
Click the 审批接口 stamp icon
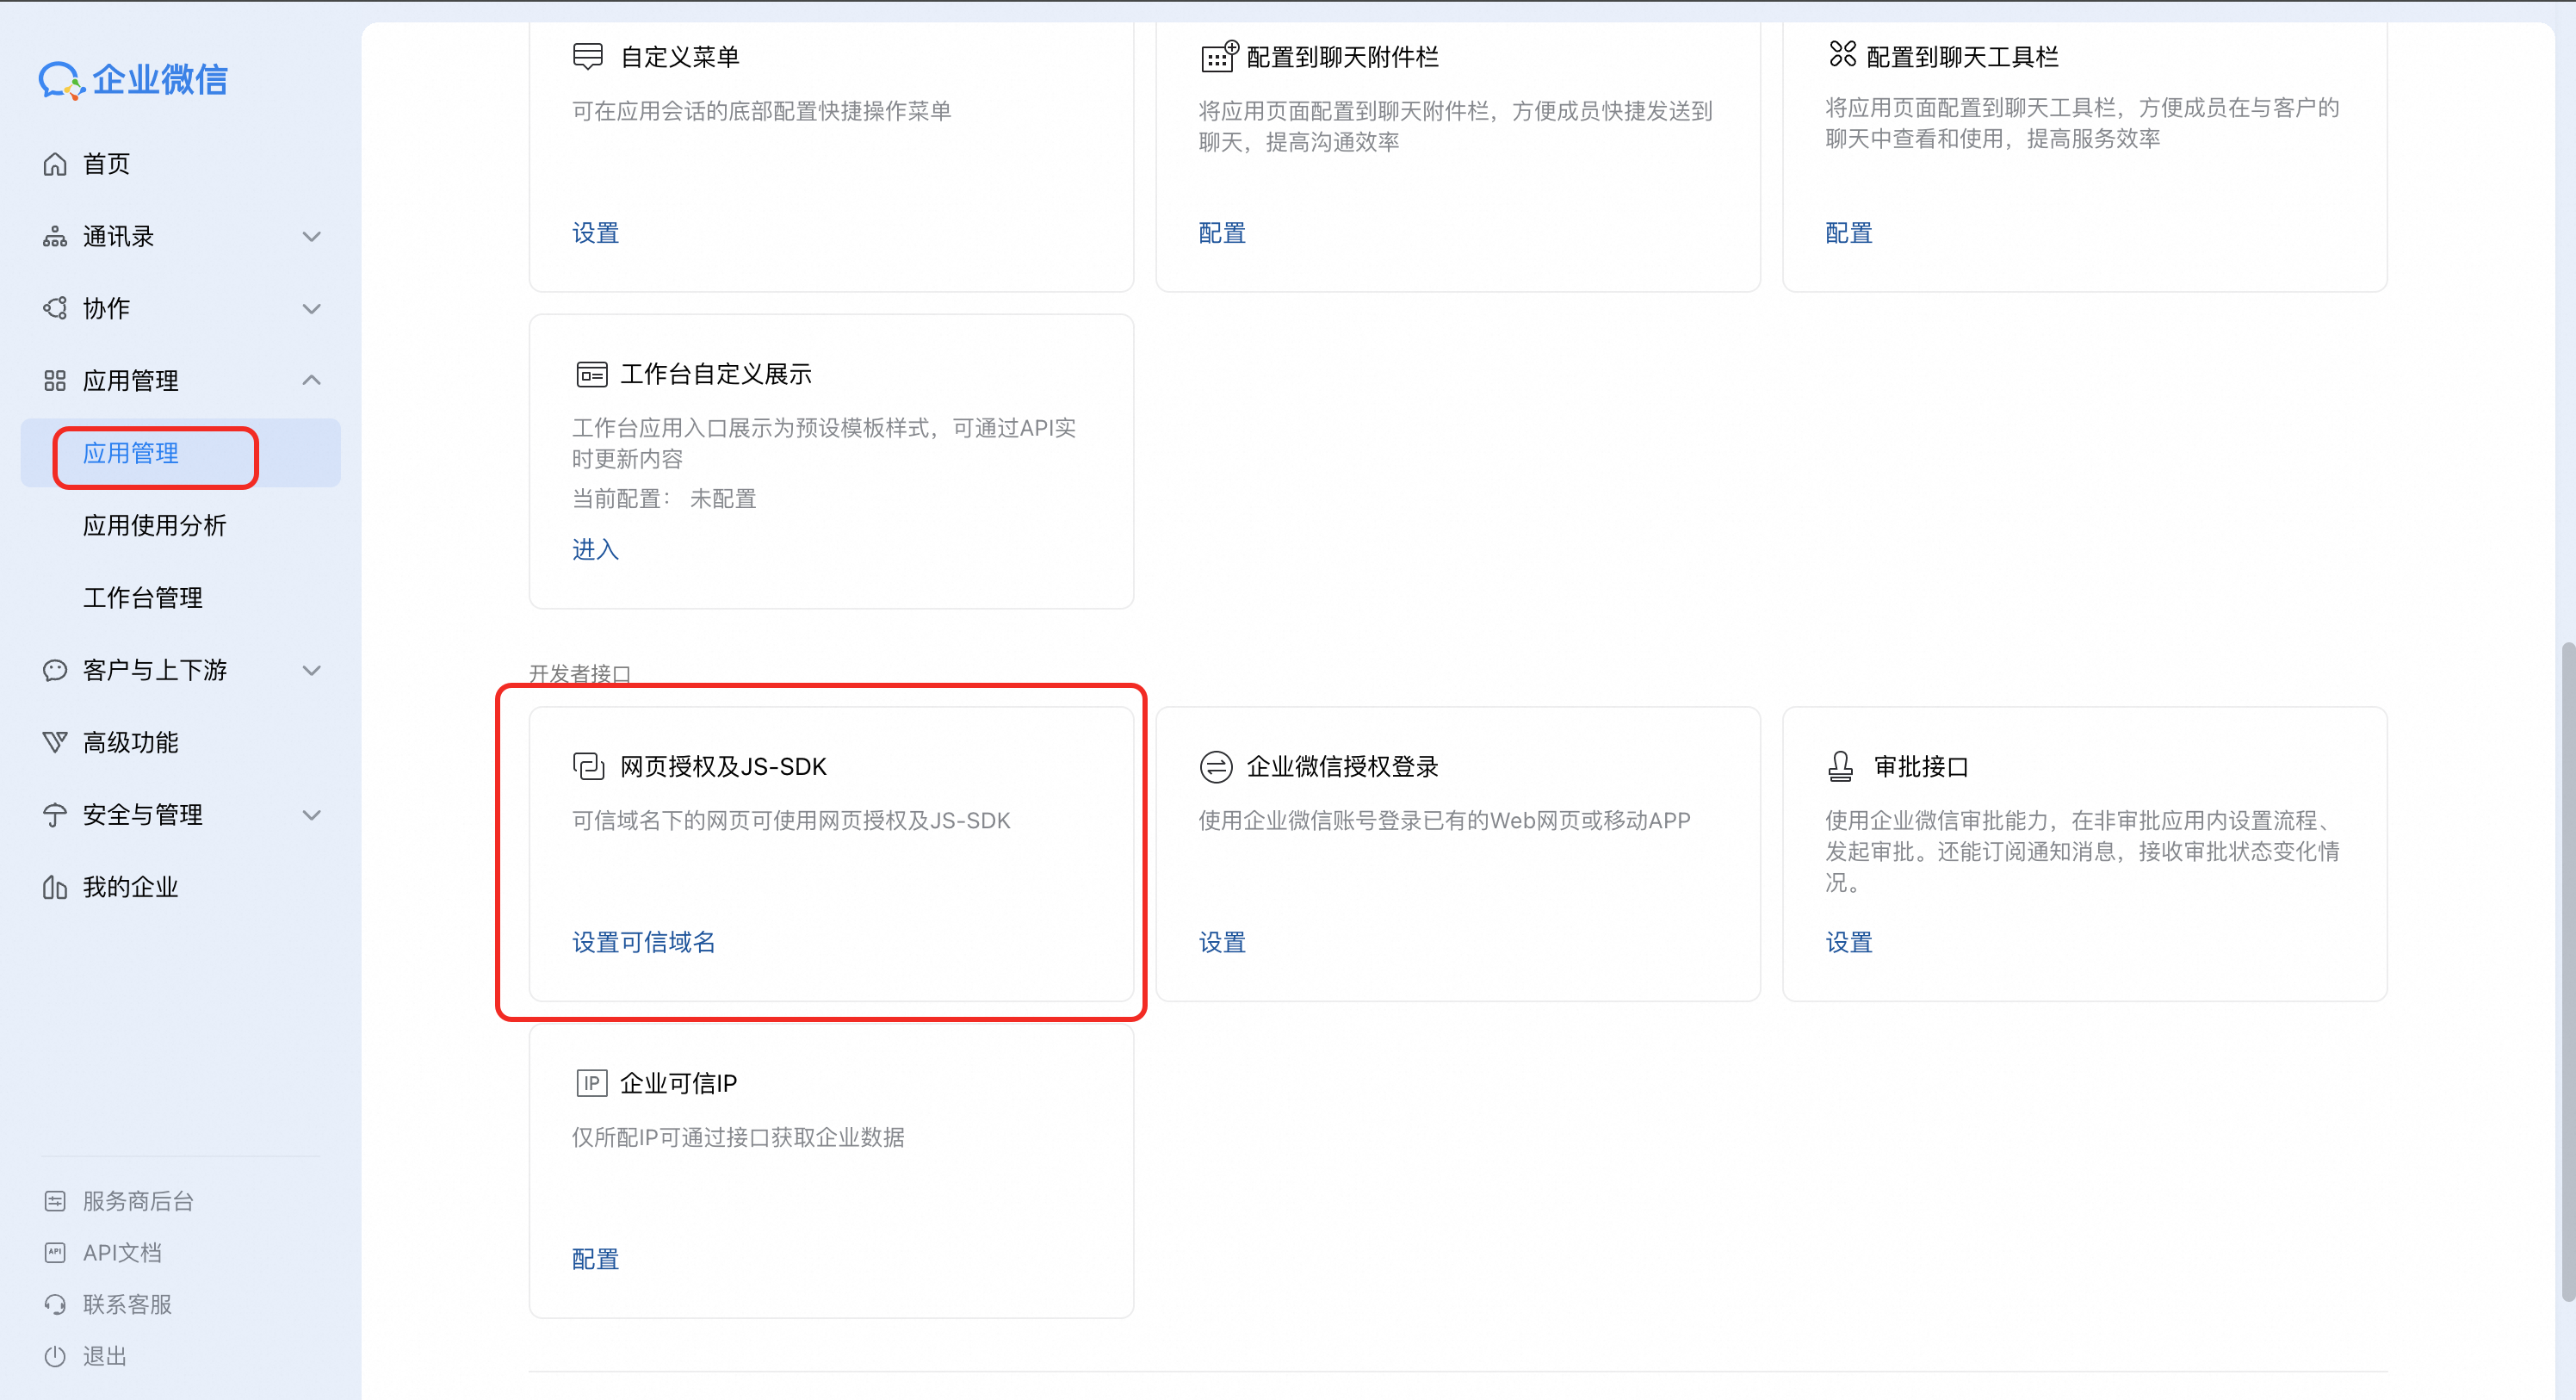coord(1840,766)
